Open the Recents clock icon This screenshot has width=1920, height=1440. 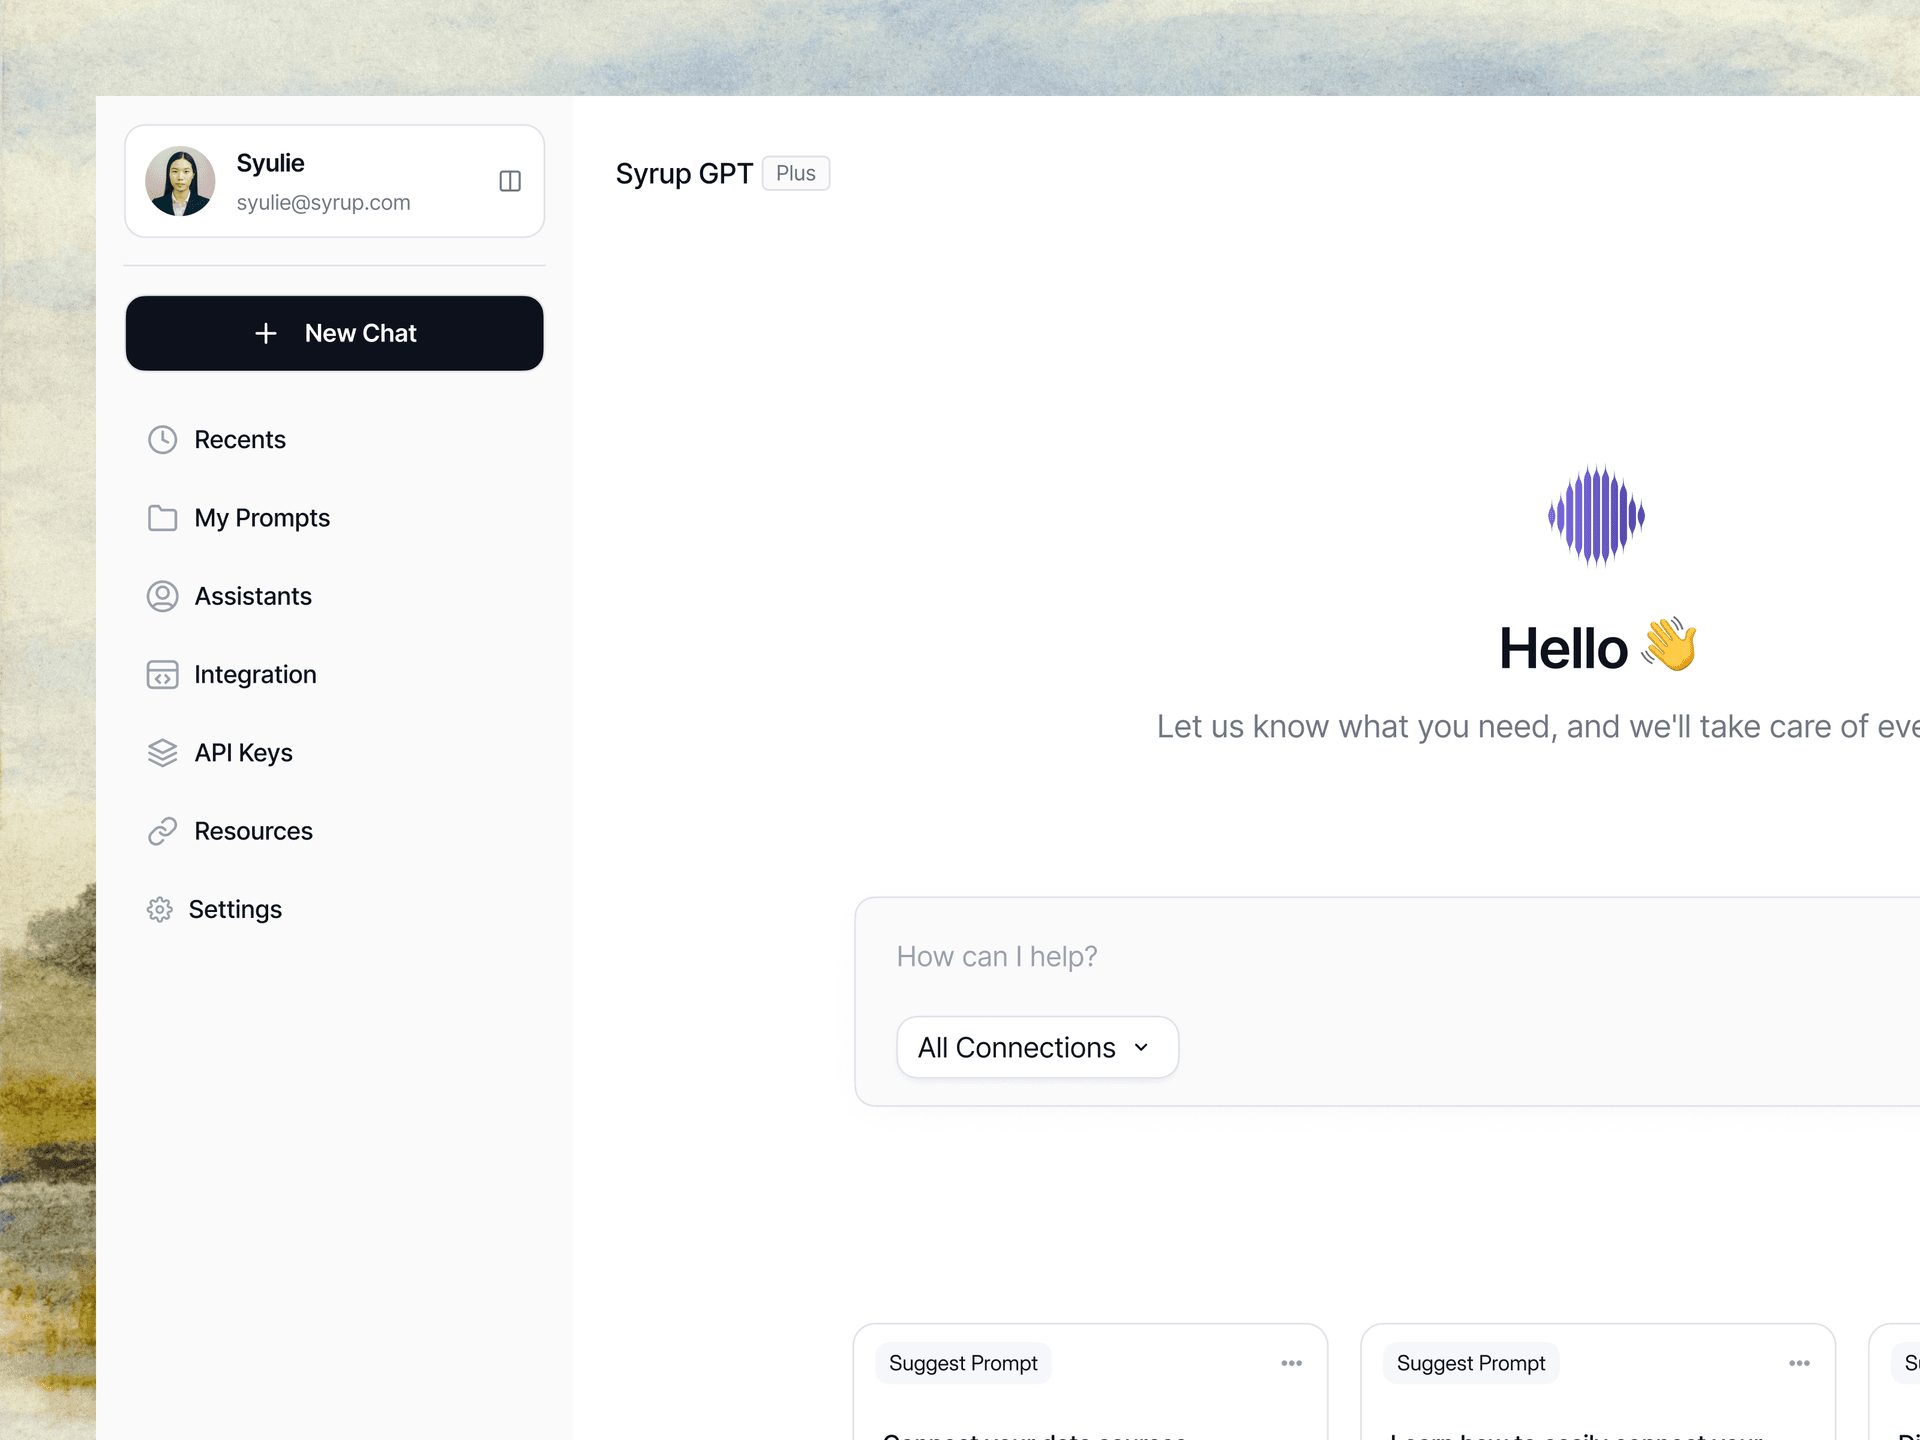(x=163, y=439)
